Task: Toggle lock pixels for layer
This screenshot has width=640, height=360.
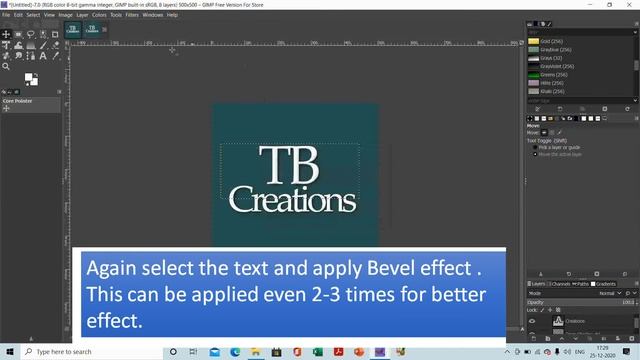Action: [542, 310]
